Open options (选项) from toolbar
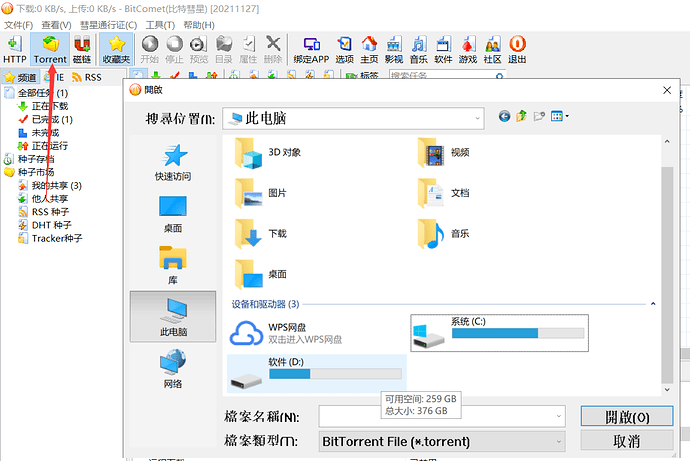Viewport: 690px width, 461px height. pyautogui.click(x=345, y=49)
